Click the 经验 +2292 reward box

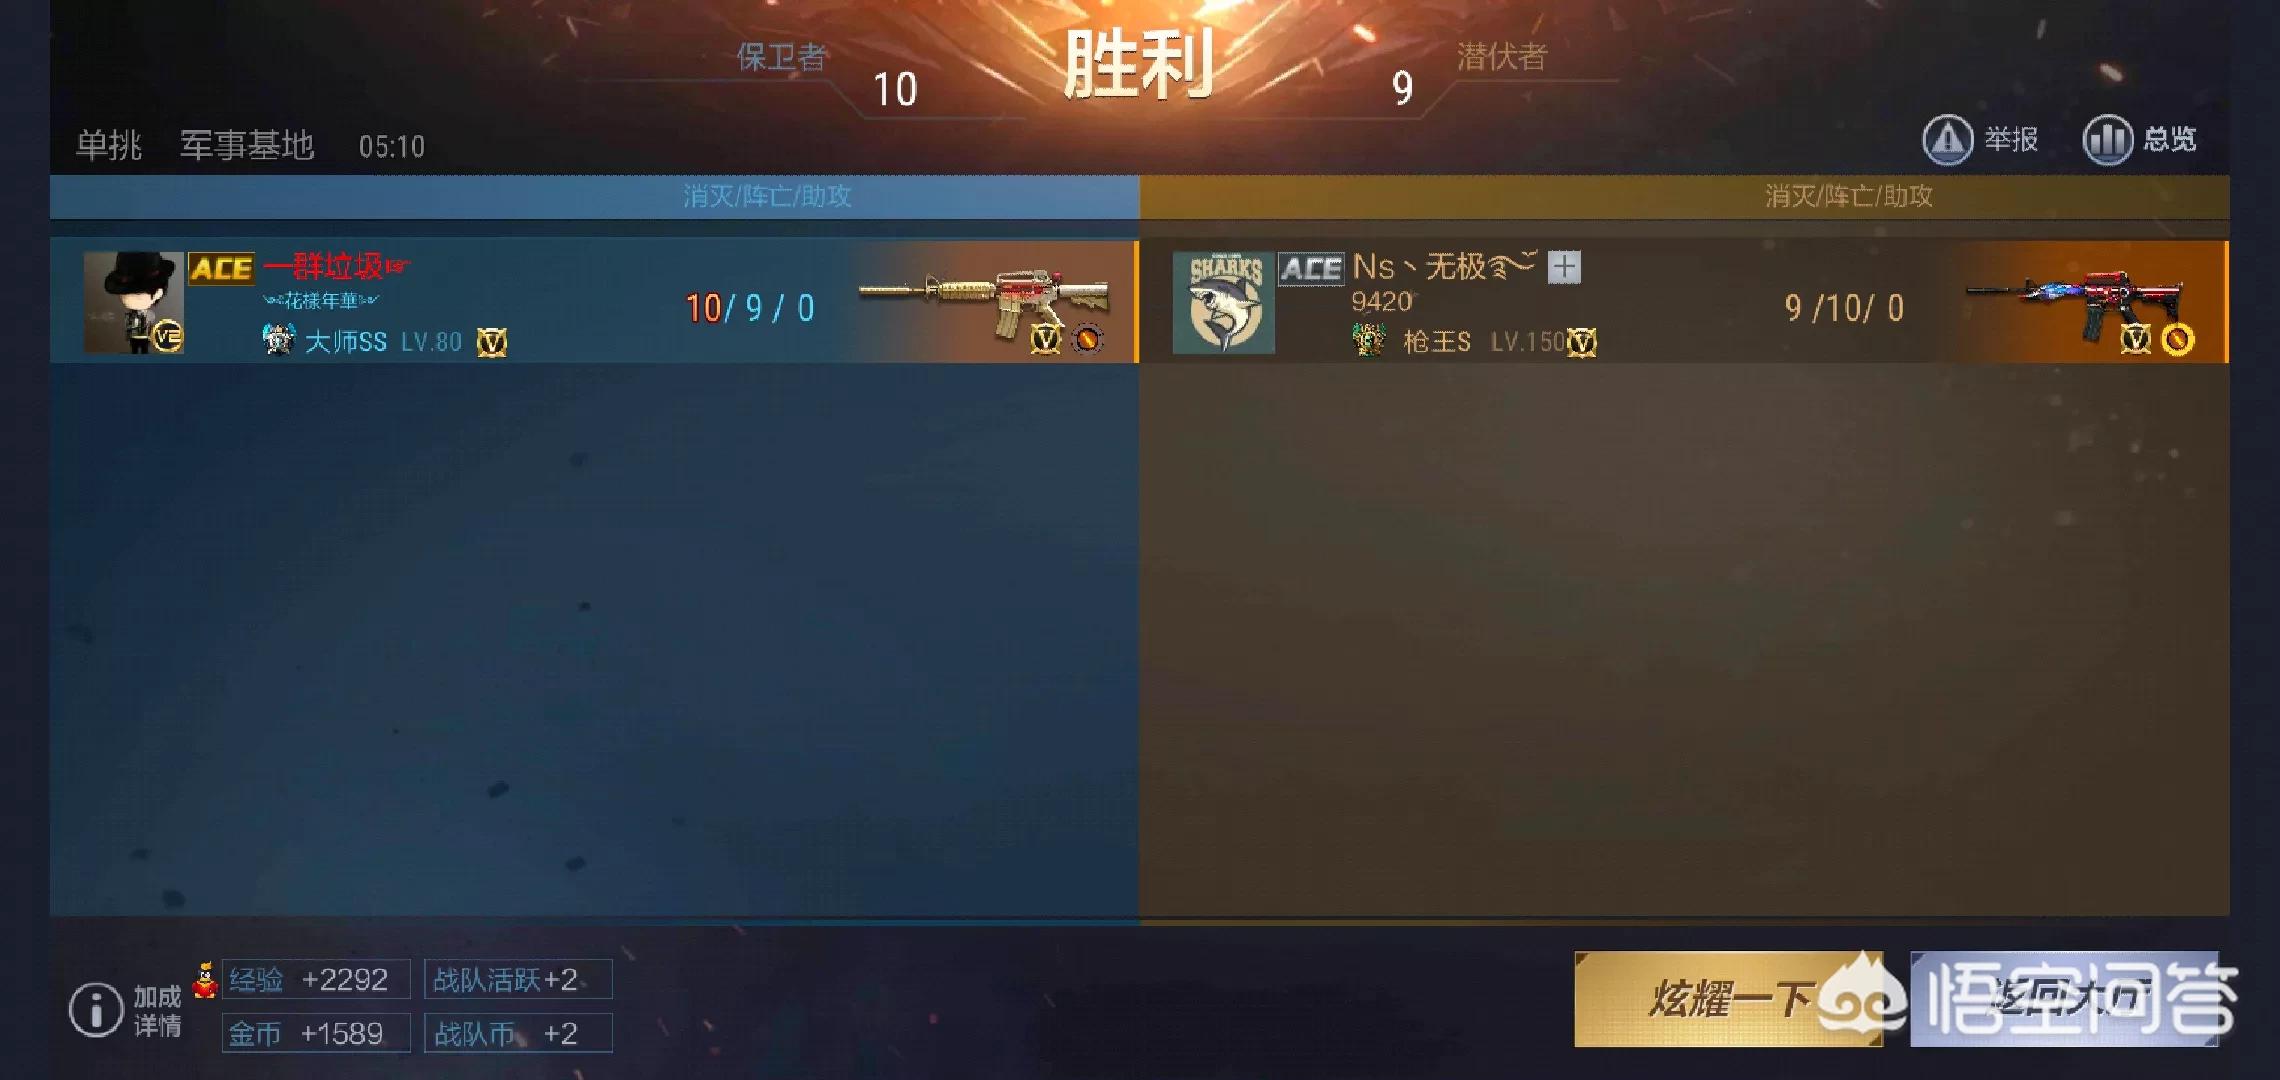pos(316,979)
